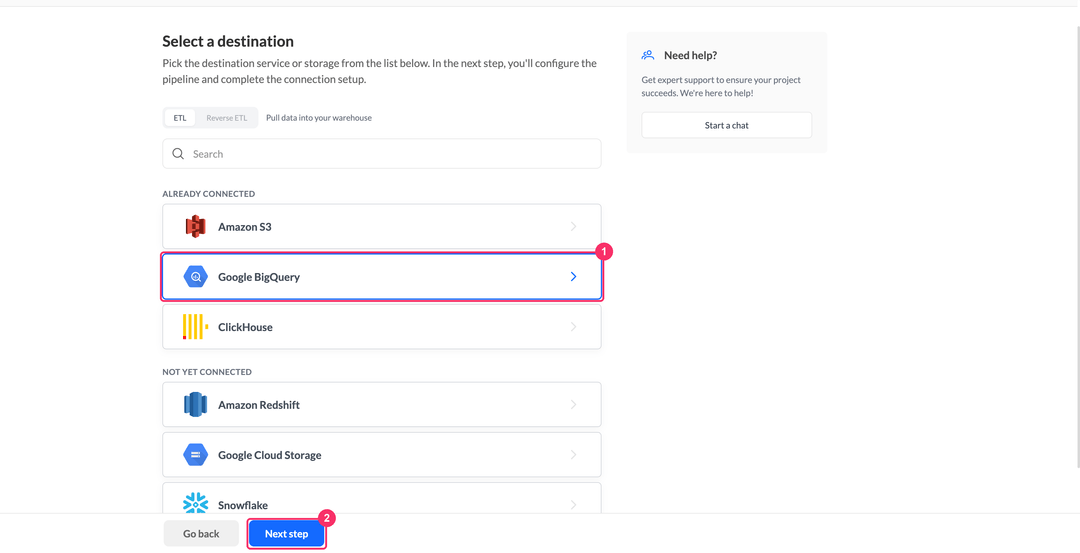
Task: Click the Need help people icon
Action: point(647,55)
